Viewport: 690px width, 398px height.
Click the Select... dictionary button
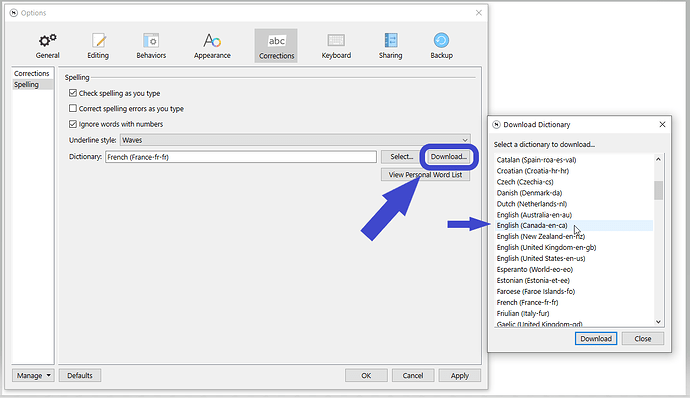click(401, 157)
